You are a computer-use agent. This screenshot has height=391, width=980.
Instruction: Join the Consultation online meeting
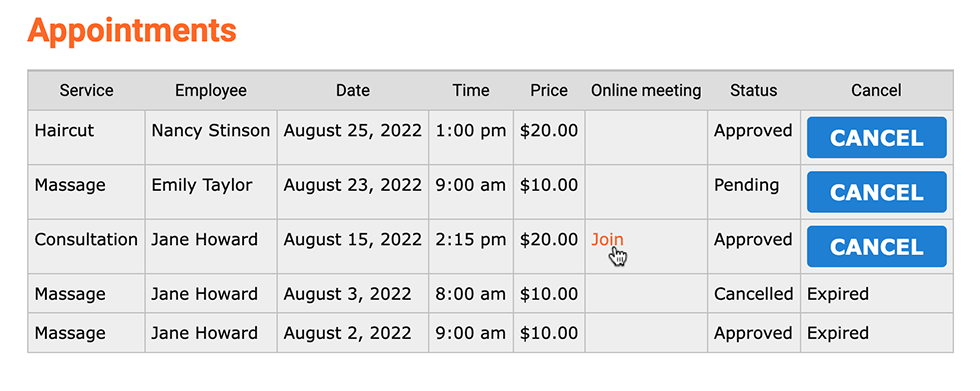tap(607, 240)
